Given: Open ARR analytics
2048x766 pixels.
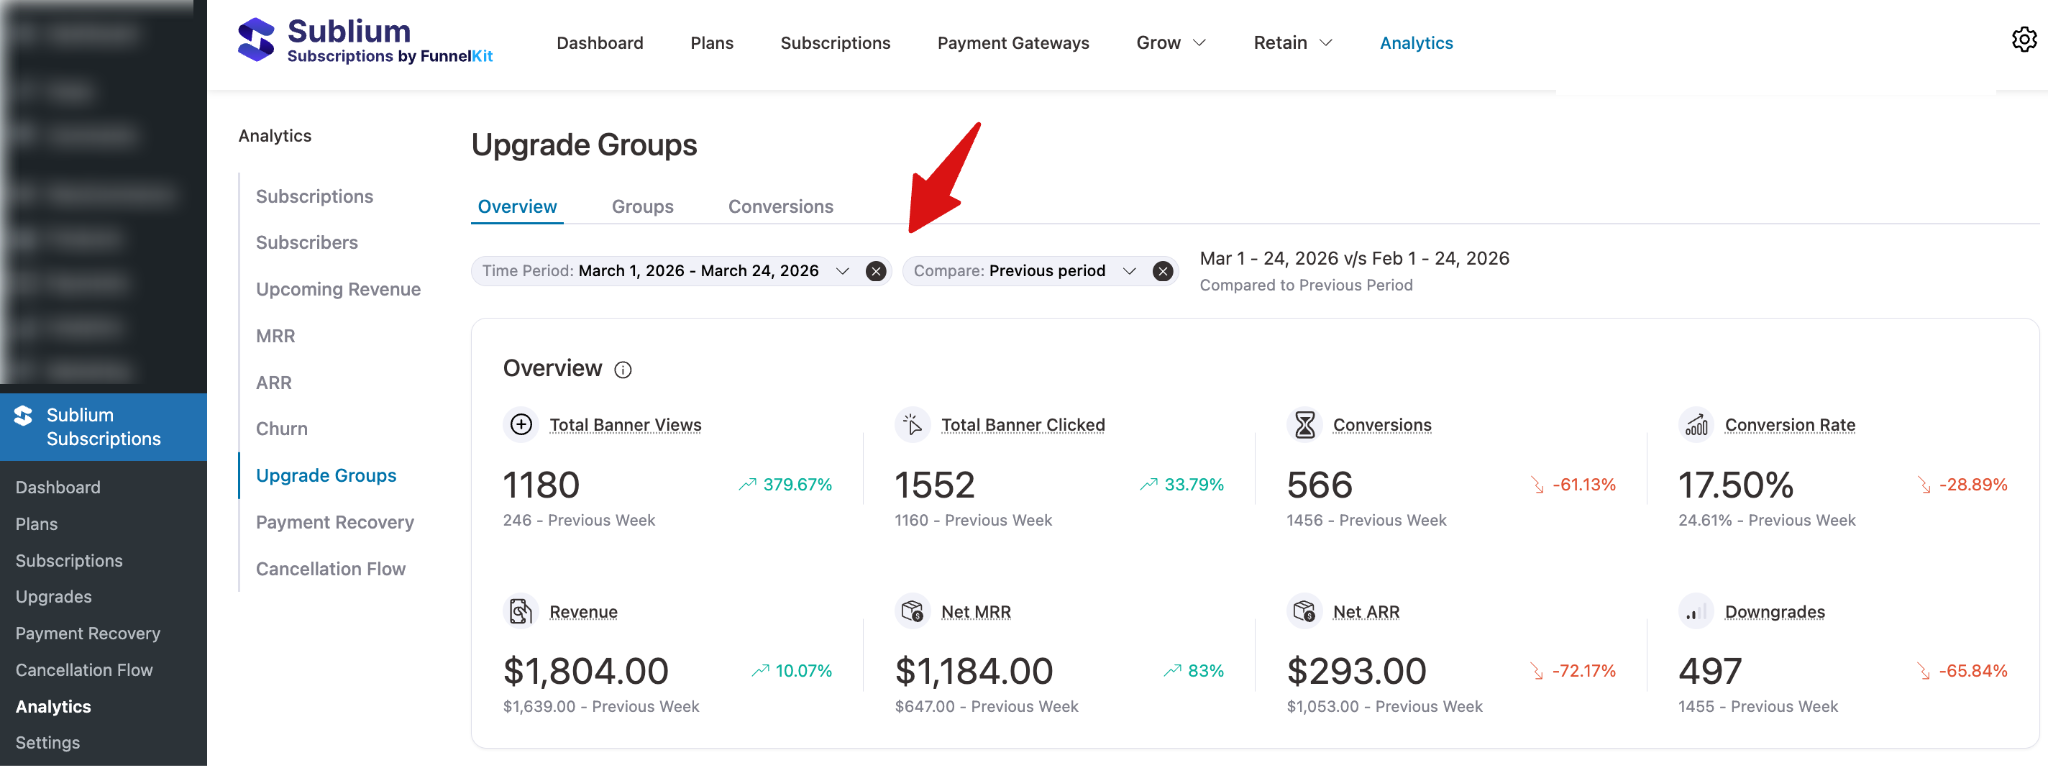Looking at the screenshot, I should tap(274, 383).
